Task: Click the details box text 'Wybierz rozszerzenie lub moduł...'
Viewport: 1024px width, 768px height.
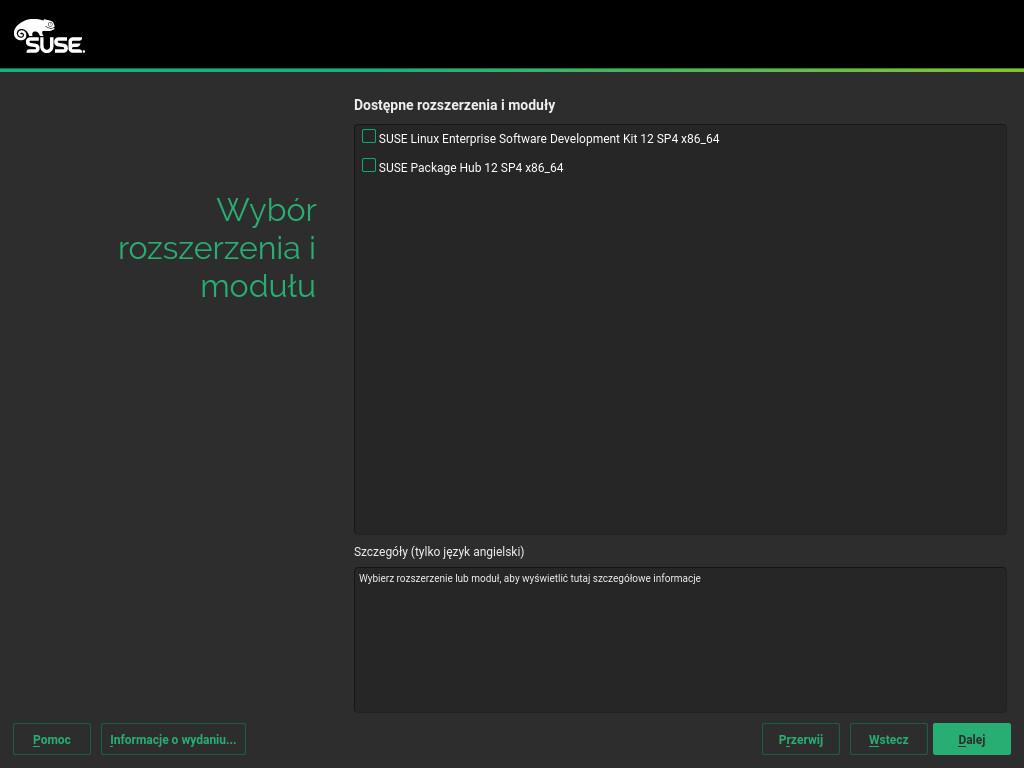Action: click(530, 579)
